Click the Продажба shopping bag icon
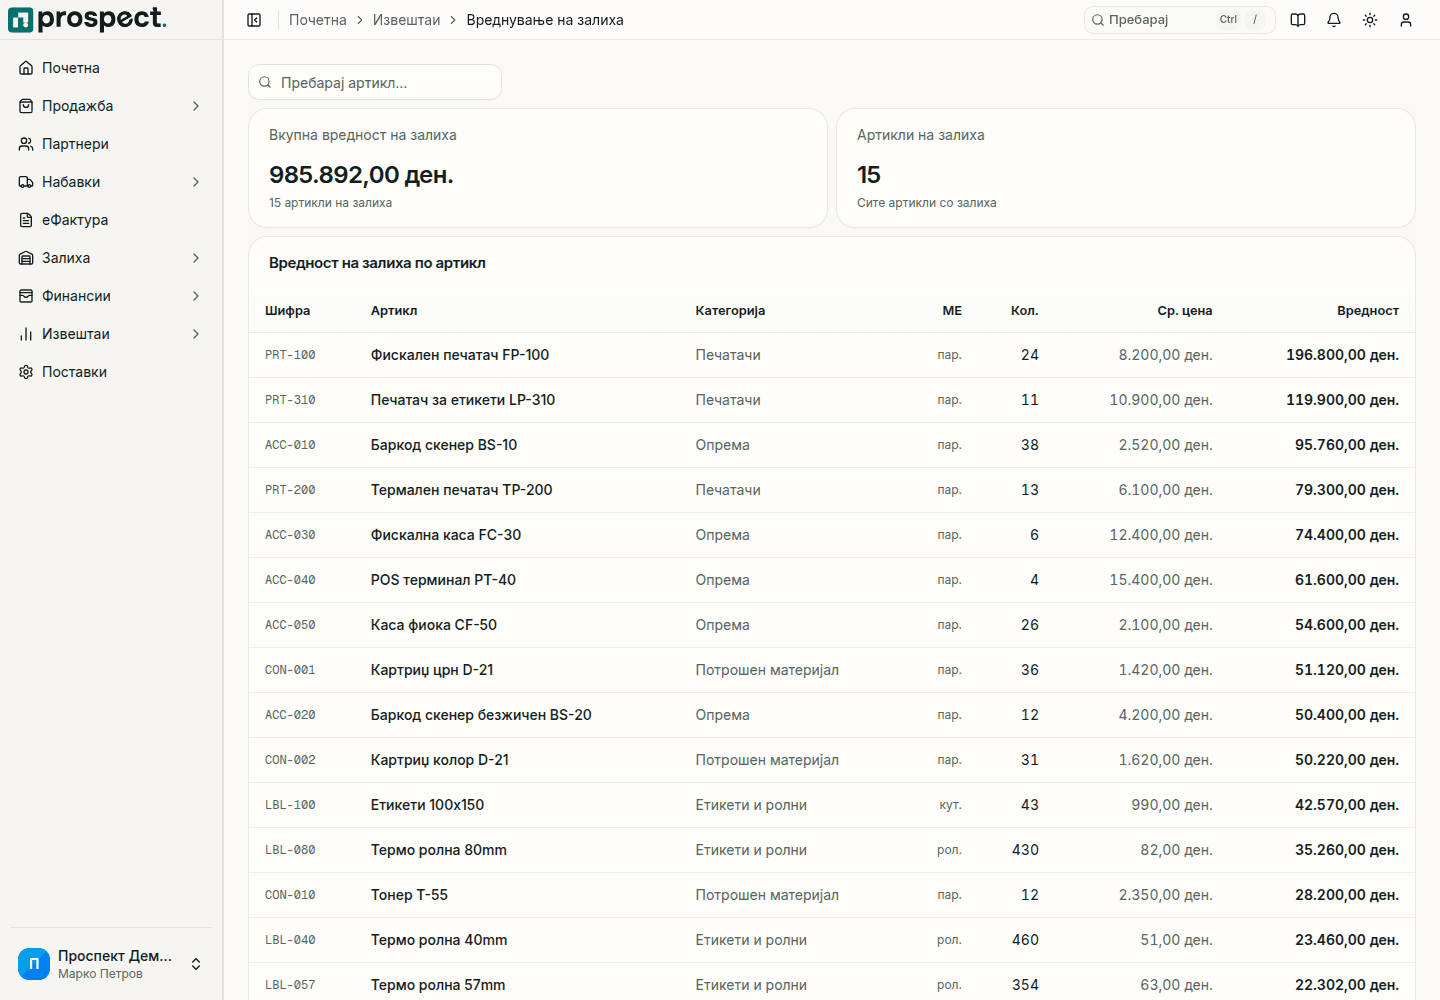 click(26, 106)
